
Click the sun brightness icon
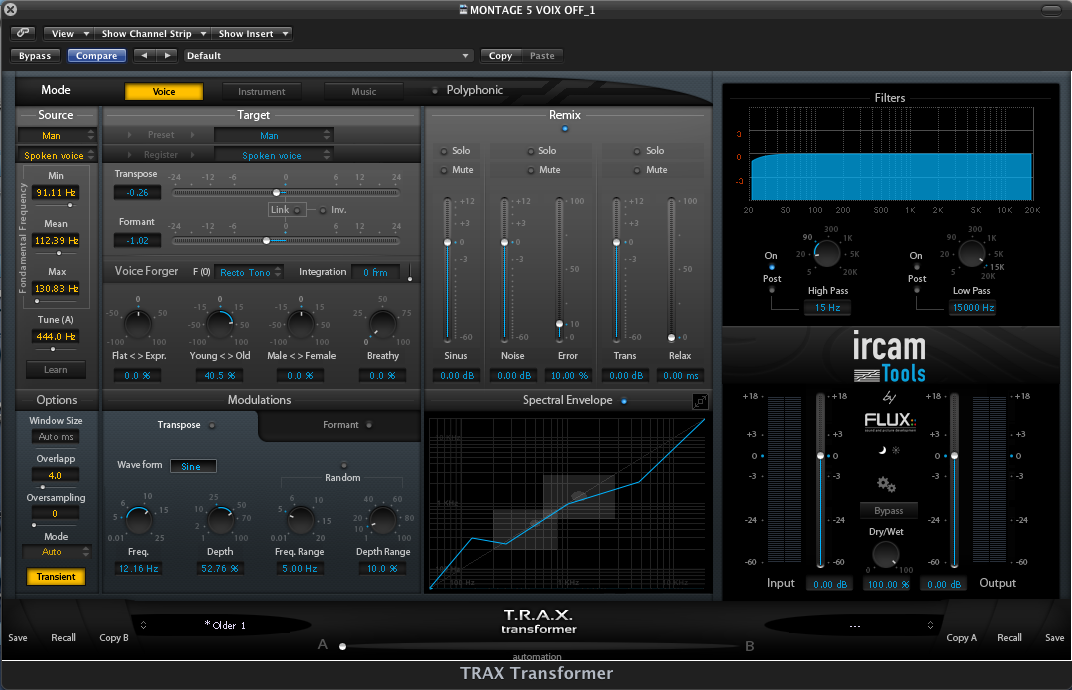click(x=896, y=450)
